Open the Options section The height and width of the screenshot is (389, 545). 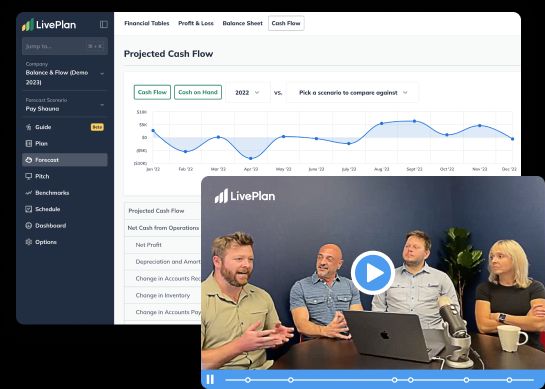[65, 242]
